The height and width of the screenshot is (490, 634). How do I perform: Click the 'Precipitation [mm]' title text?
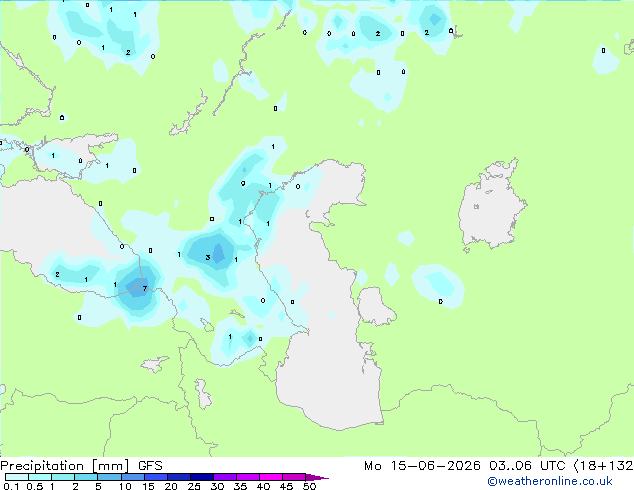pos(65,466)
